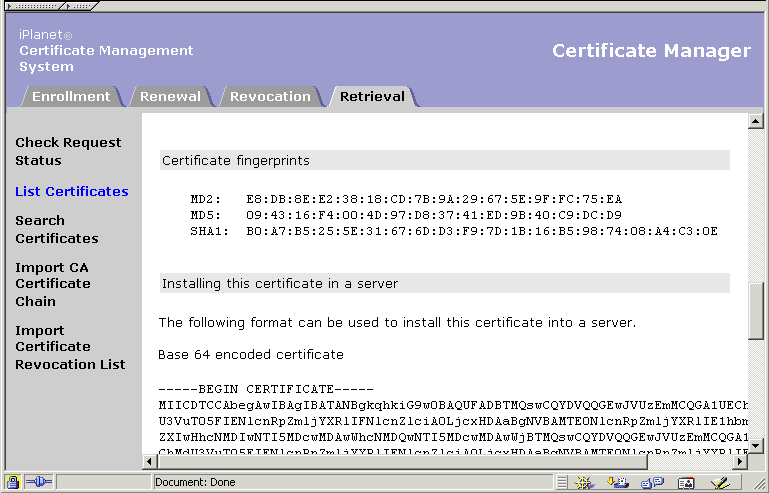Click the vertical scrollbar down arrow
Viewport: 769px width, 493px height.
pyautogui.click(x=755, y=446)
